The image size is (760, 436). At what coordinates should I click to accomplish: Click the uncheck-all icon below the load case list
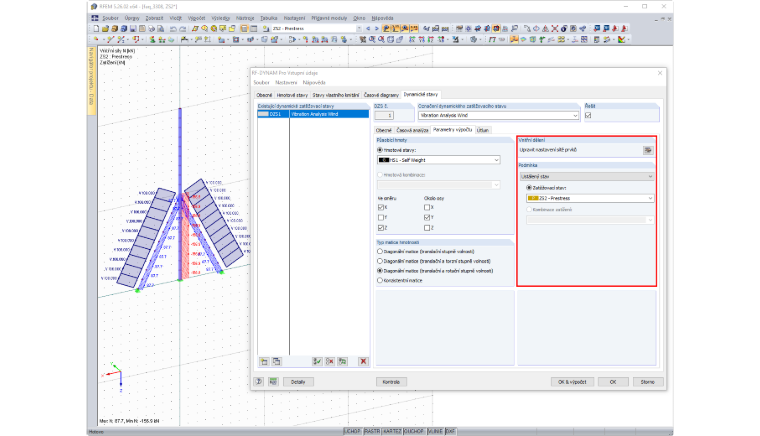pos(330,361)
